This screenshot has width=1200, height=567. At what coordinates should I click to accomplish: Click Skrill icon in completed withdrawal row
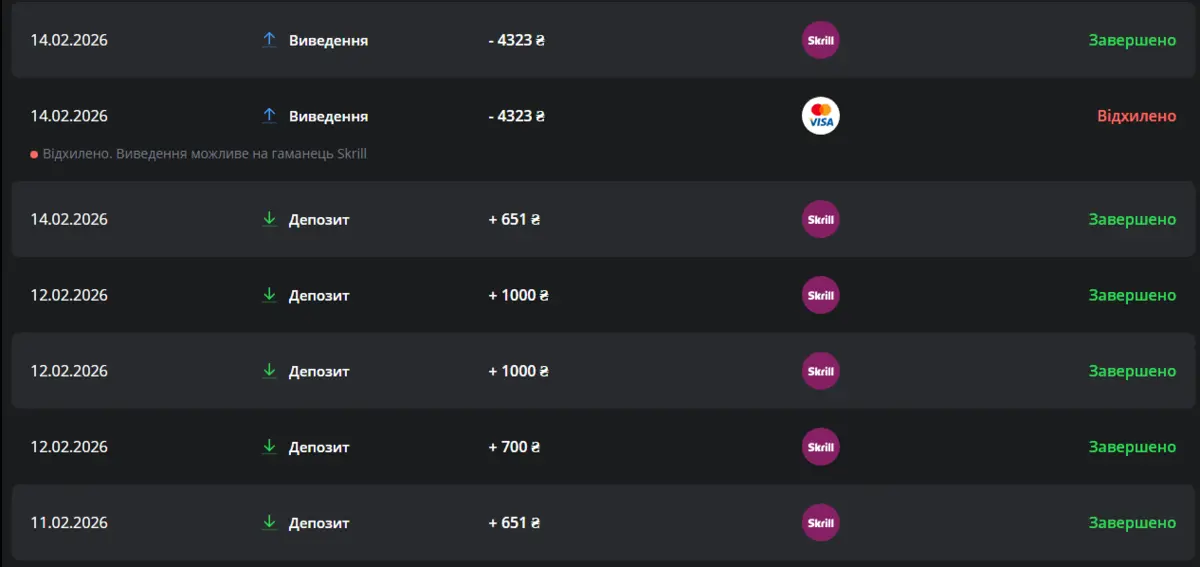point(820,40)
